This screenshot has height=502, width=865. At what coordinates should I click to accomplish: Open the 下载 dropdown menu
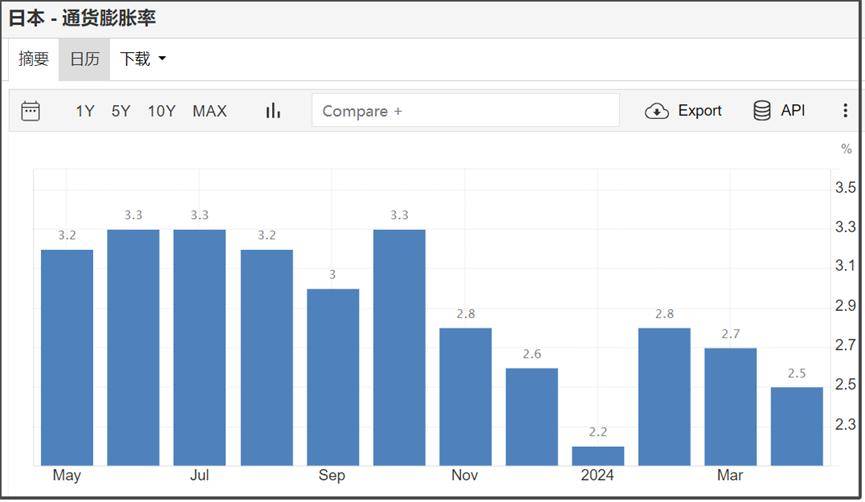(143, 58)
